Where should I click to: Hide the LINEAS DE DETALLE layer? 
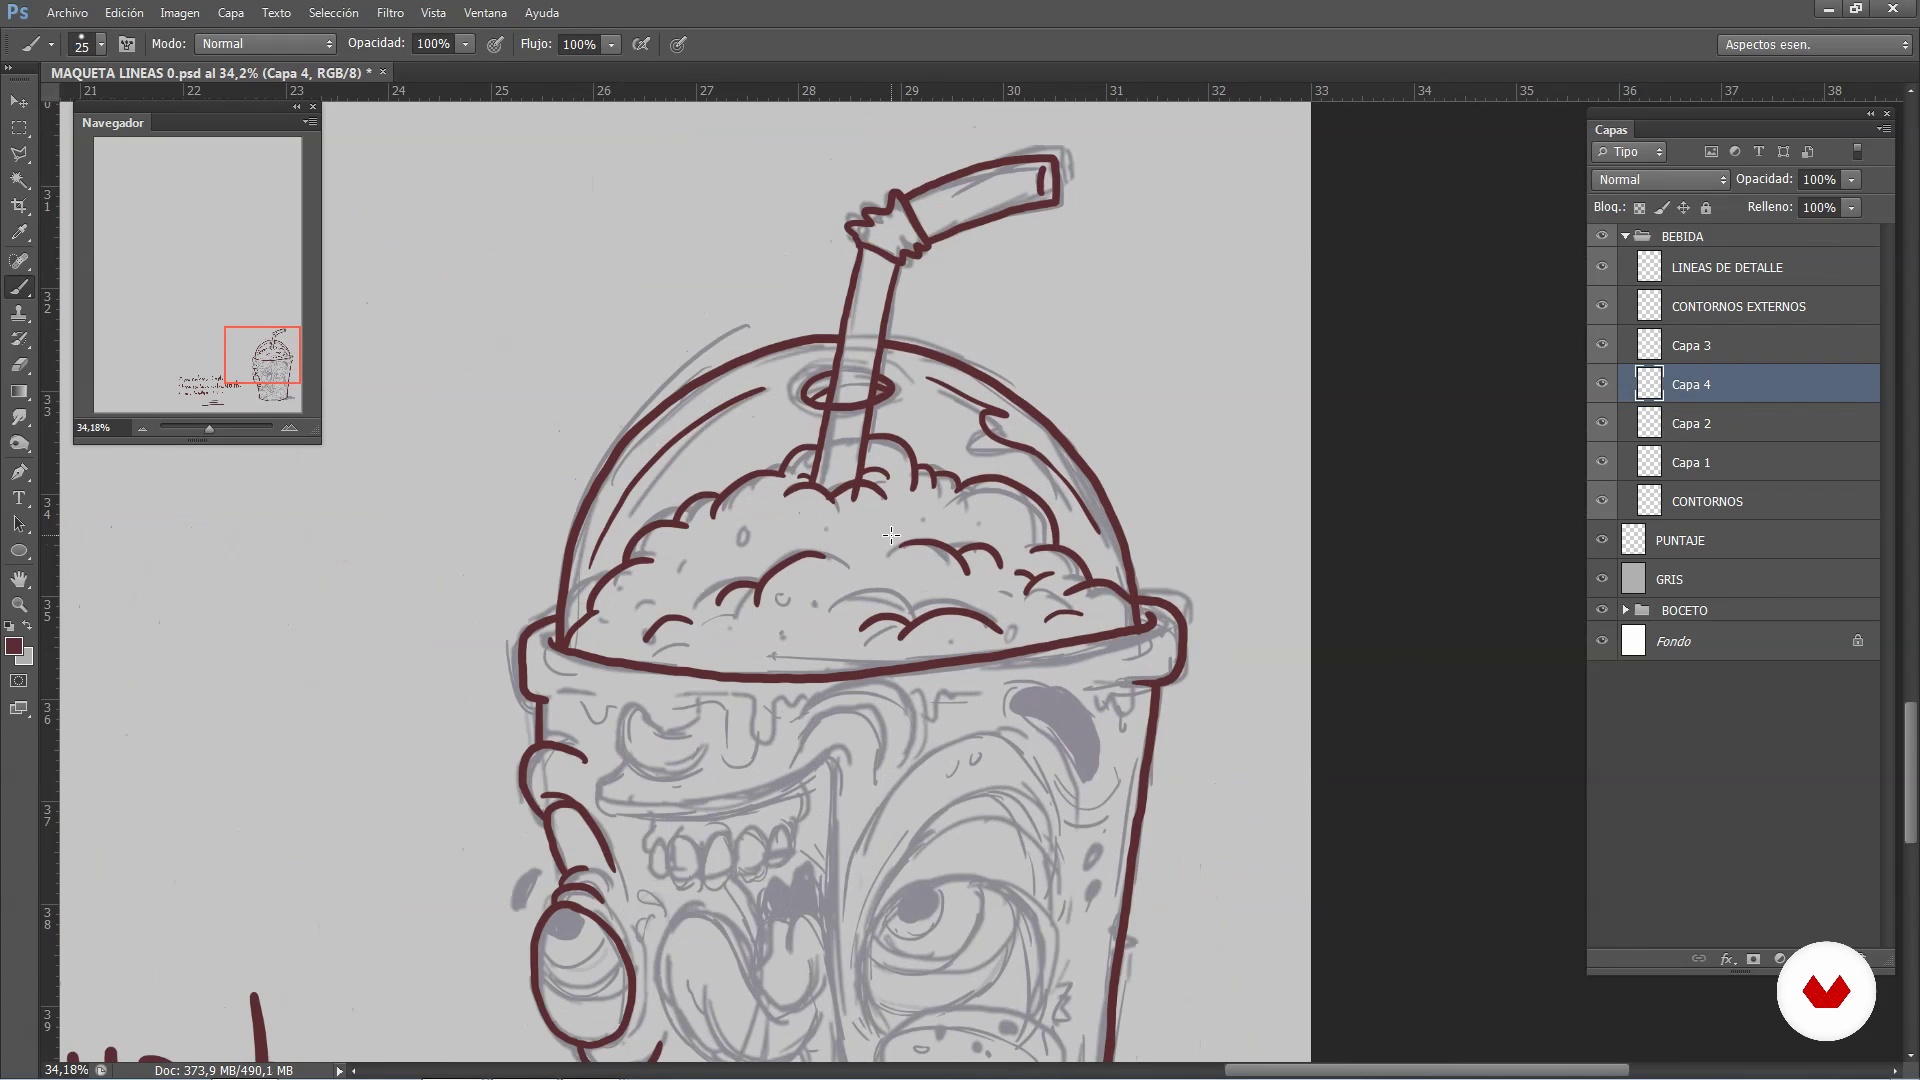click(x=1602, y=267)
